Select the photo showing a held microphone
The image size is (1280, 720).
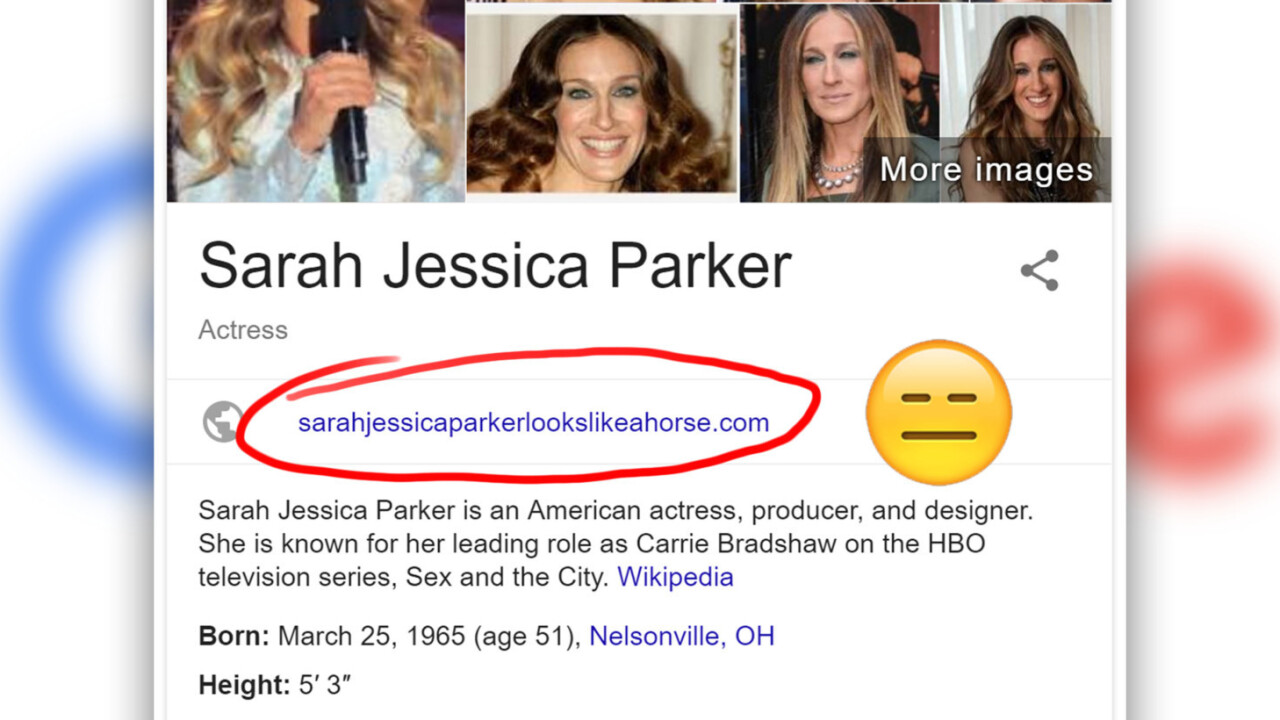click(316, 101)
